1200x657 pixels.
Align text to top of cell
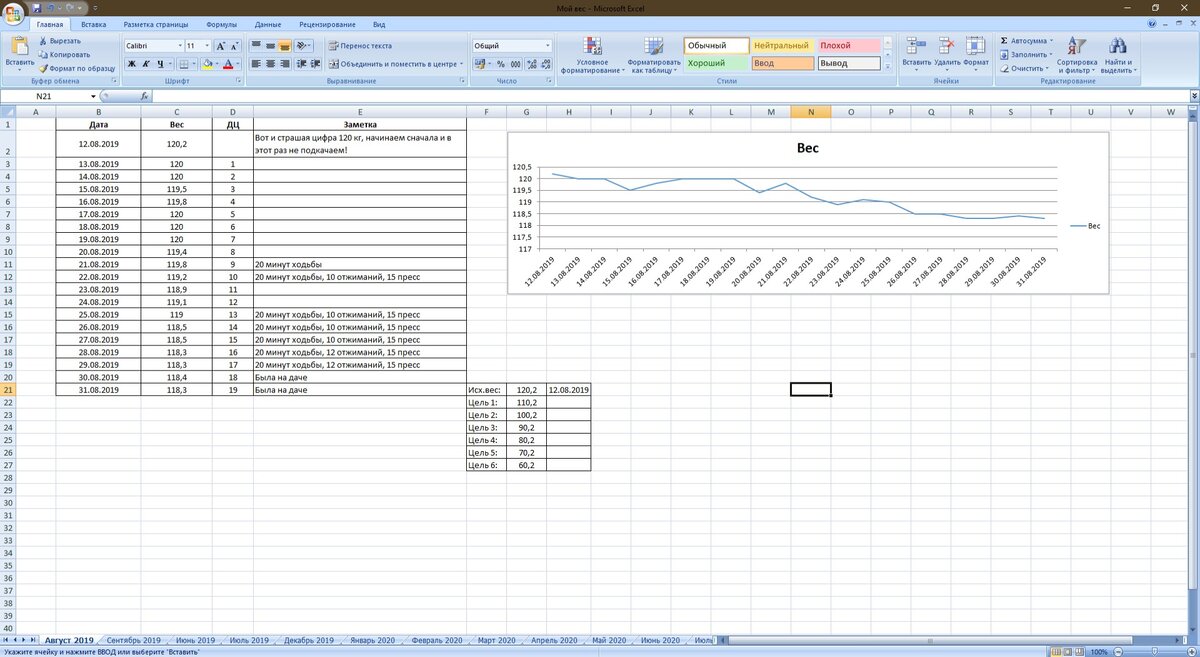click(x=256, y=46)
